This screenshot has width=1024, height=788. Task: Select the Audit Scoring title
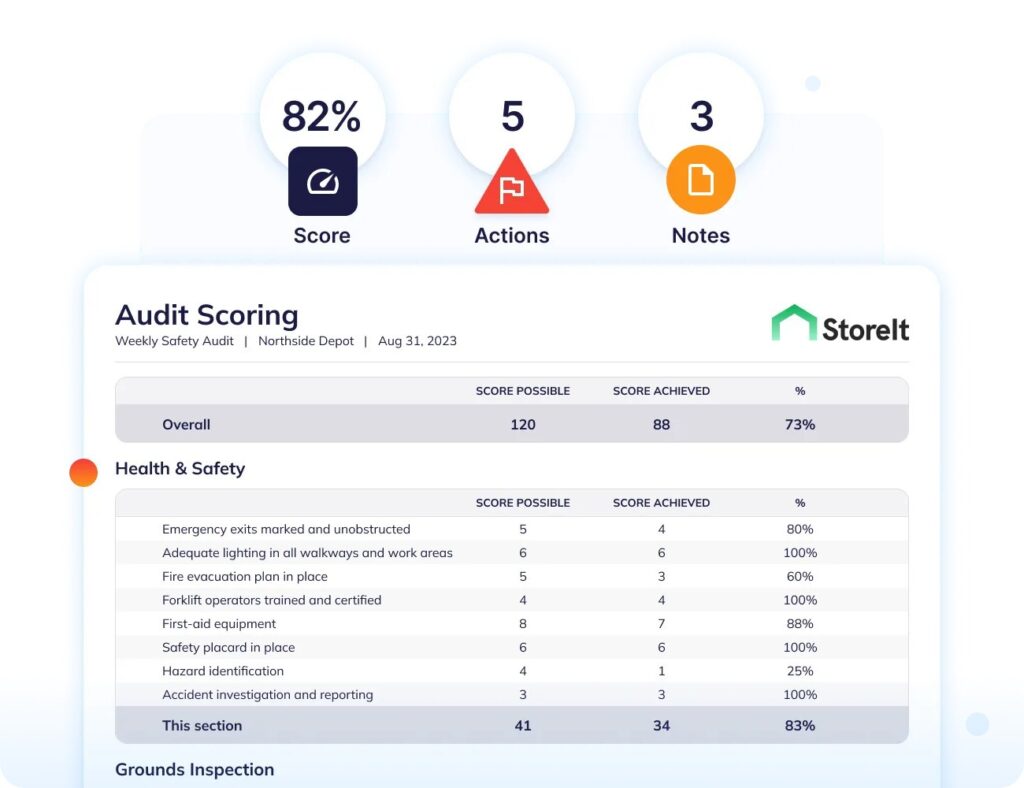tap(207, 315)
